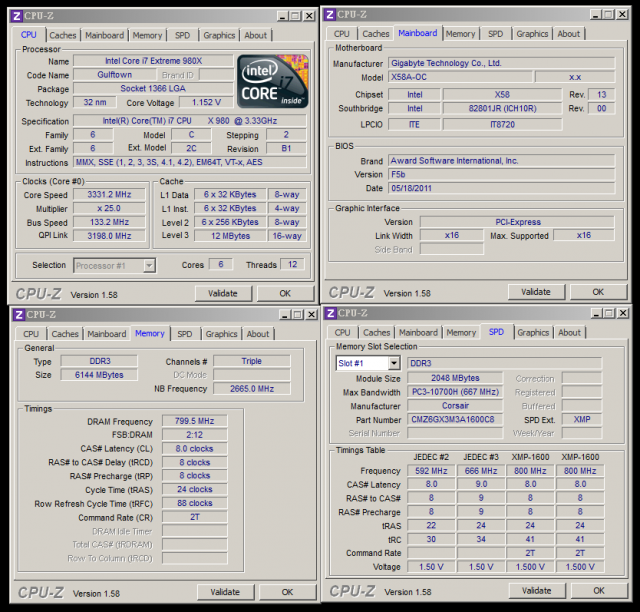This screenshot has width=640, height=612.
Task: Maximize the Mainboard tab window
Action: 609,14
